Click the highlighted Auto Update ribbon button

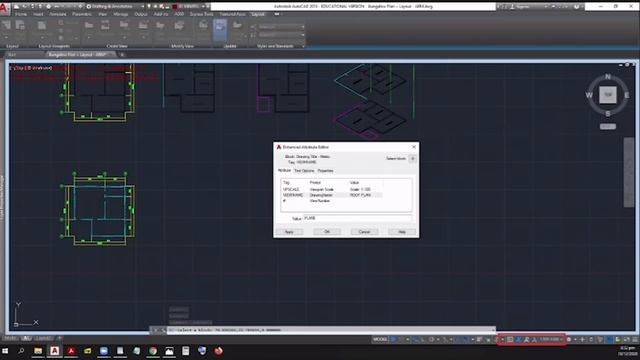pyautogui.click(x=220, y=29)
